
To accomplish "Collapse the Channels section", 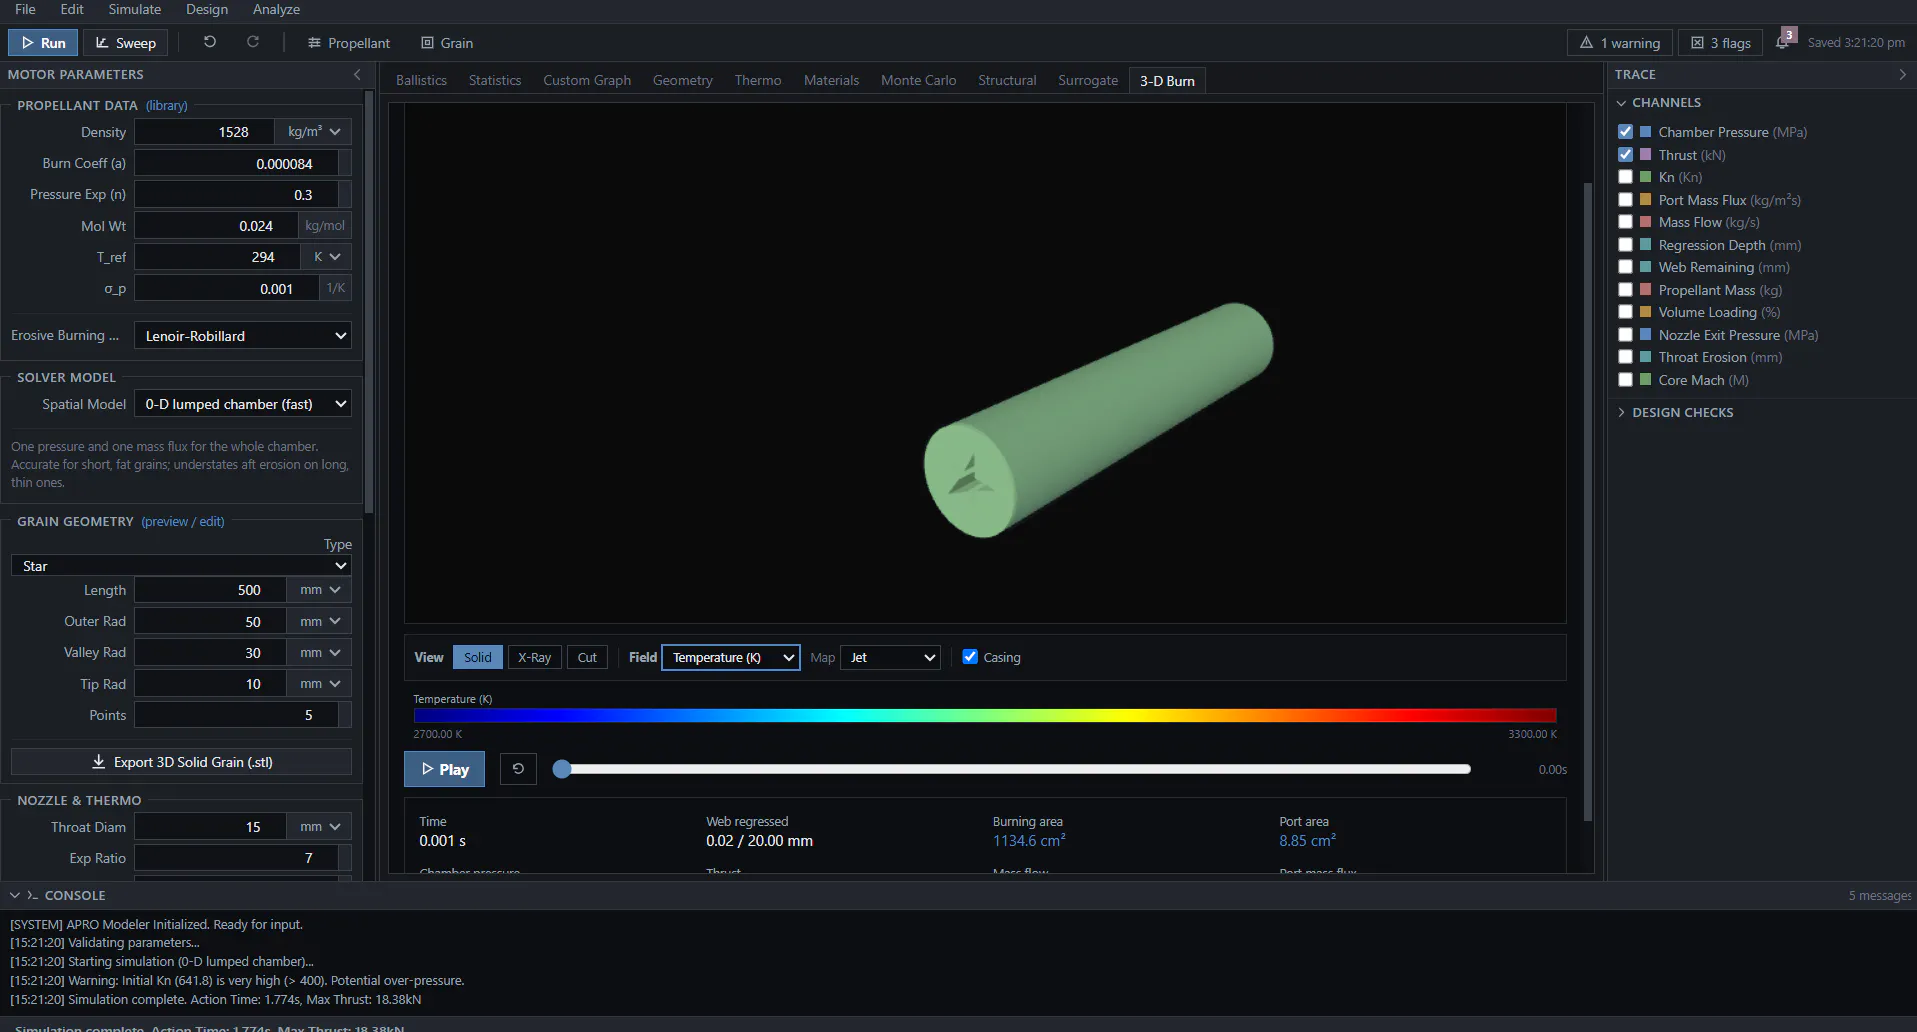I will 1621,103.
